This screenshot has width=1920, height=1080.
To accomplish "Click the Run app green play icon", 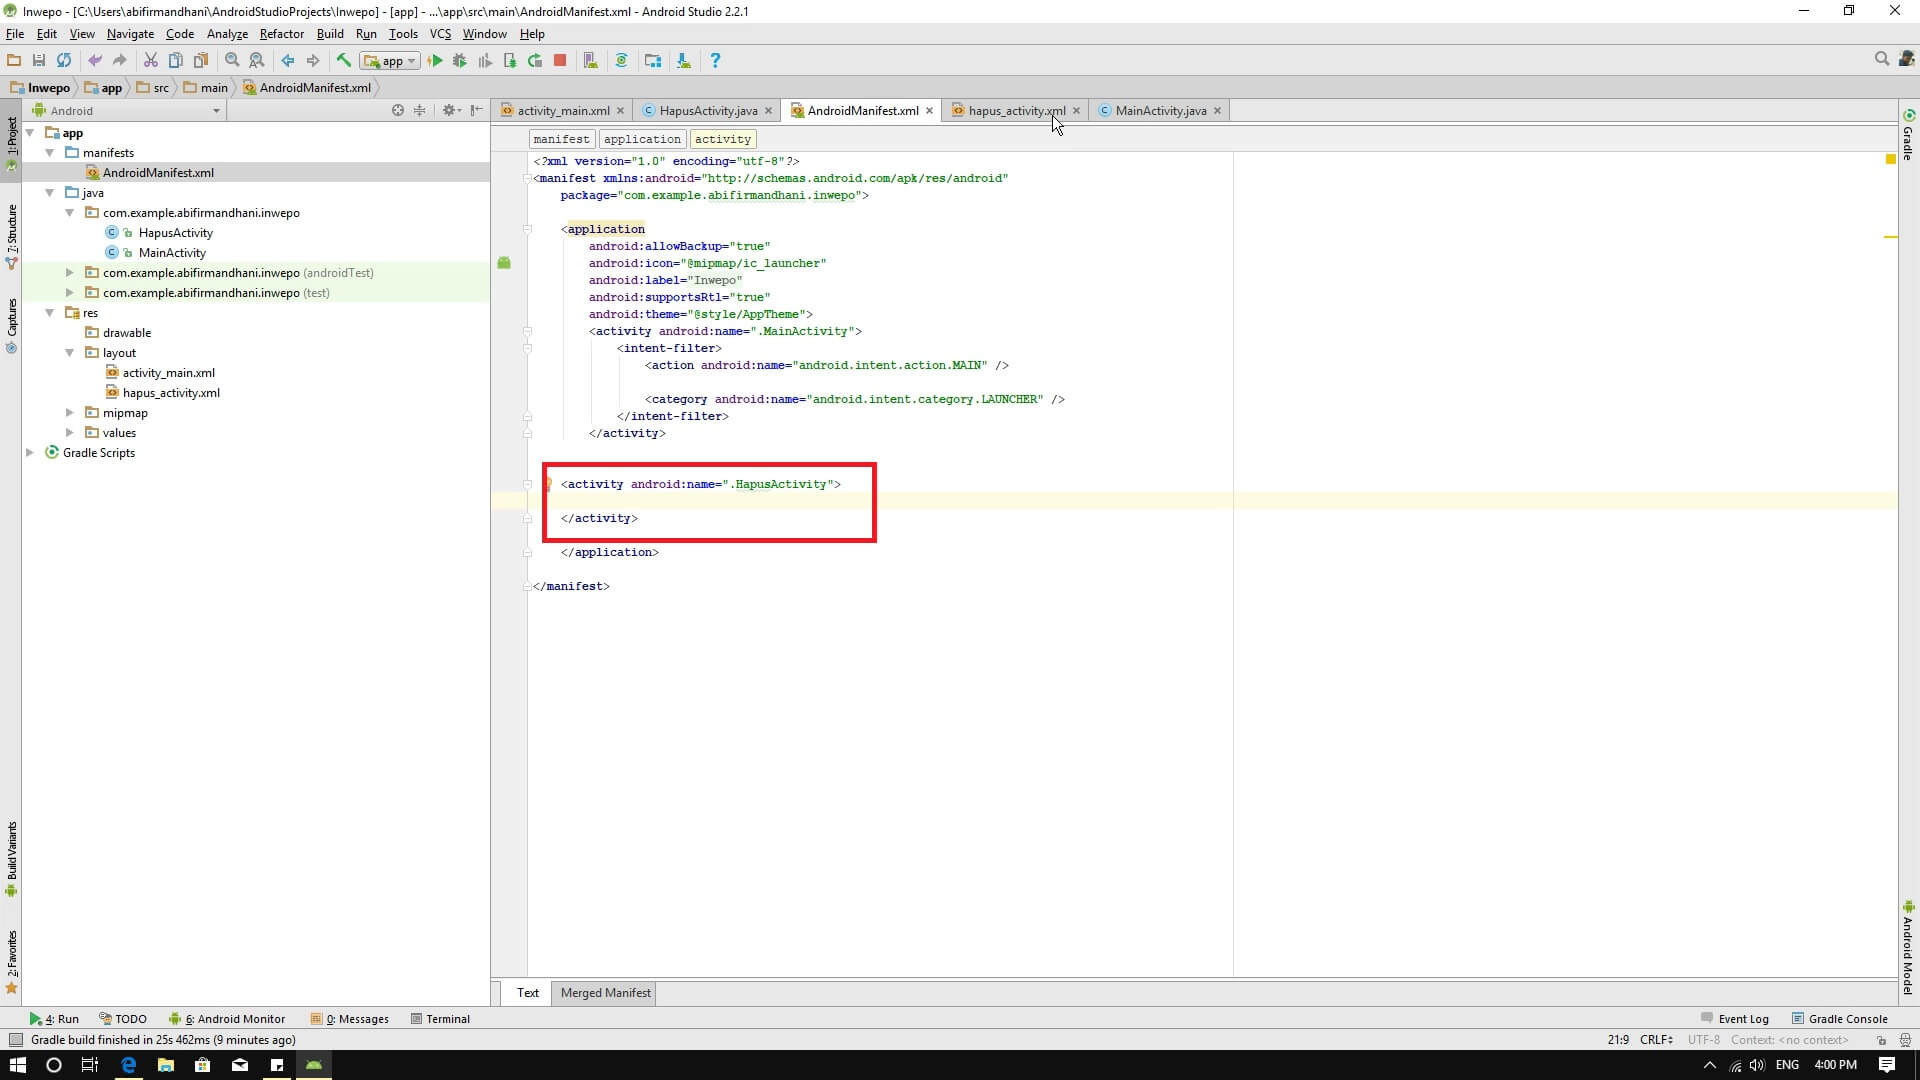I will click(435, 61).
